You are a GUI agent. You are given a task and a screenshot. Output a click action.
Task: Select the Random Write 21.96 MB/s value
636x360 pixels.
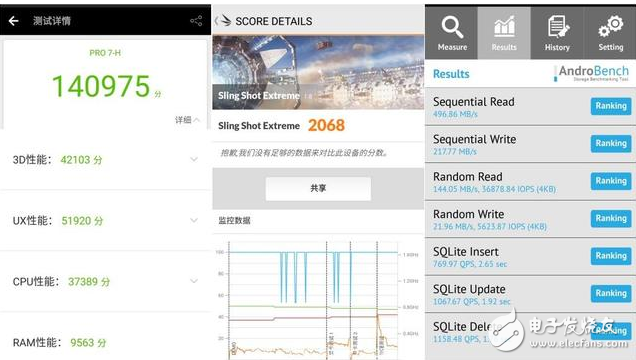(490, 227)
